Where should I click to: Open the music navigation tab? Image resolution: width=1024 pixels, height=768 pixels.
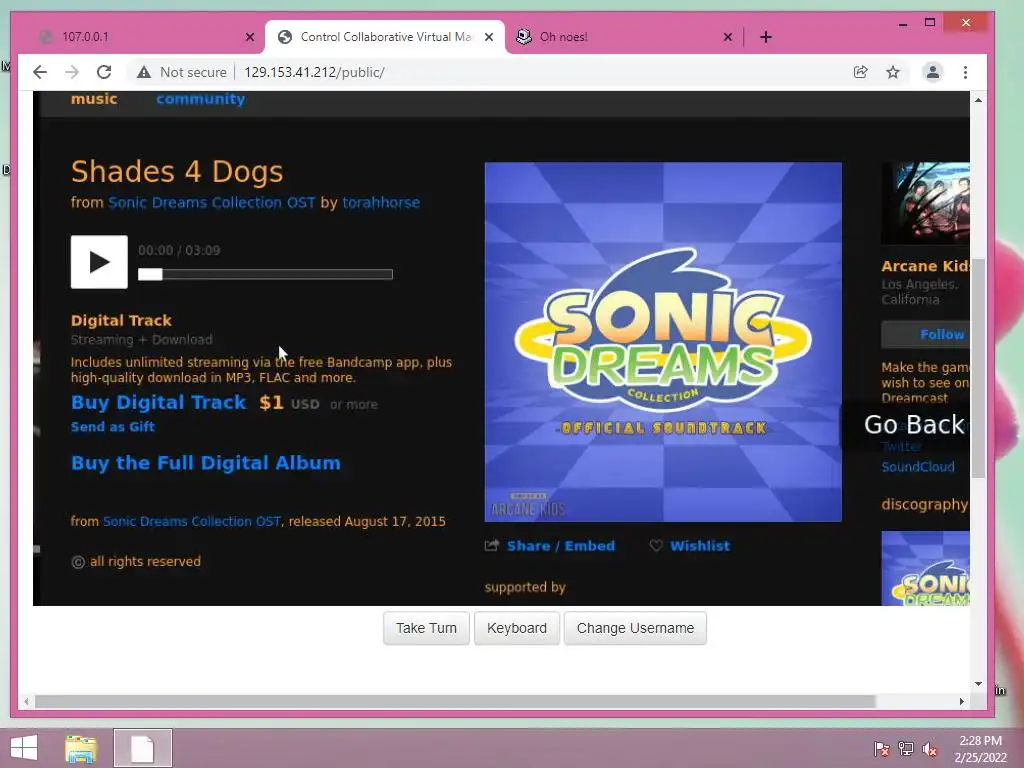94,99
